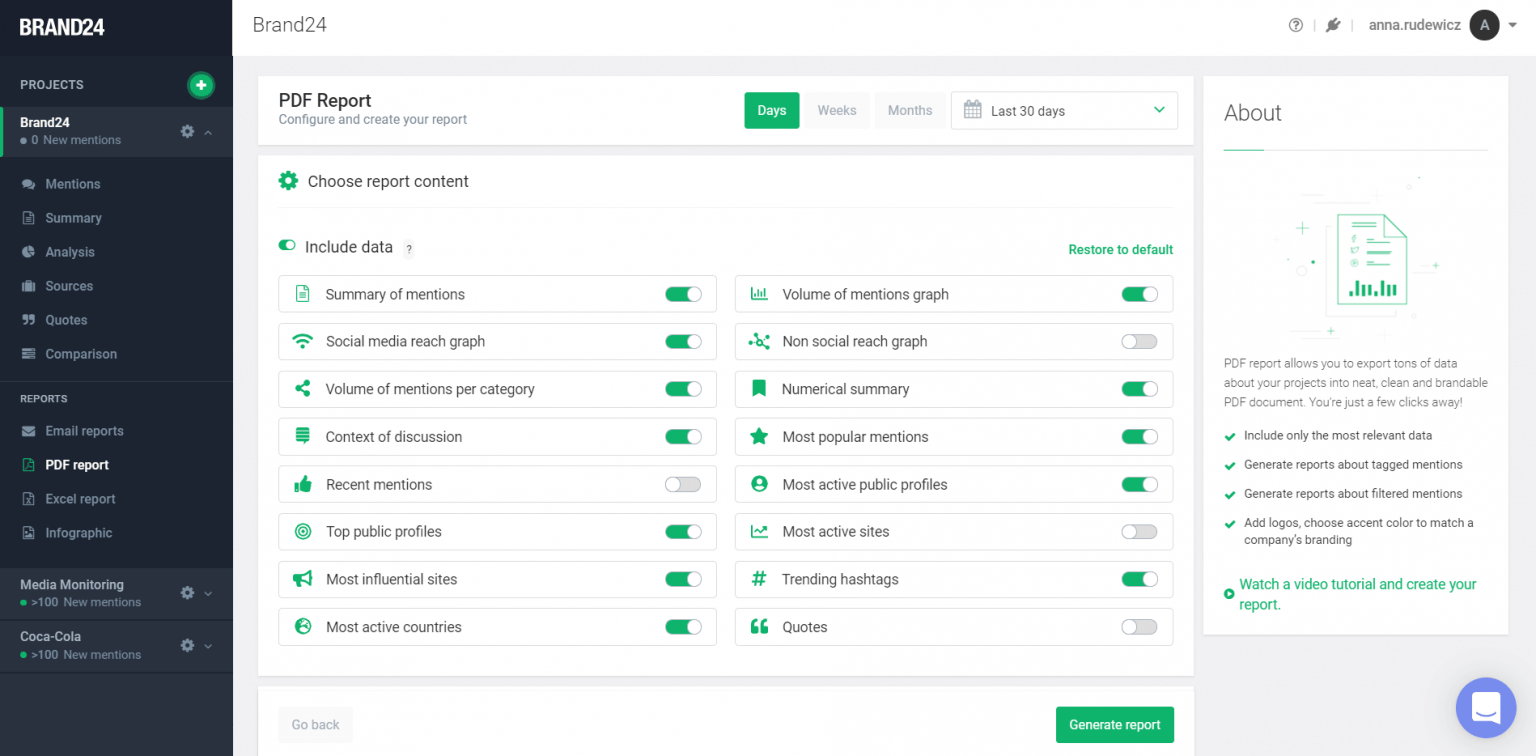Click Restore to default link
Viewport: 1536px width, 756px height.
click(1120, 250)
